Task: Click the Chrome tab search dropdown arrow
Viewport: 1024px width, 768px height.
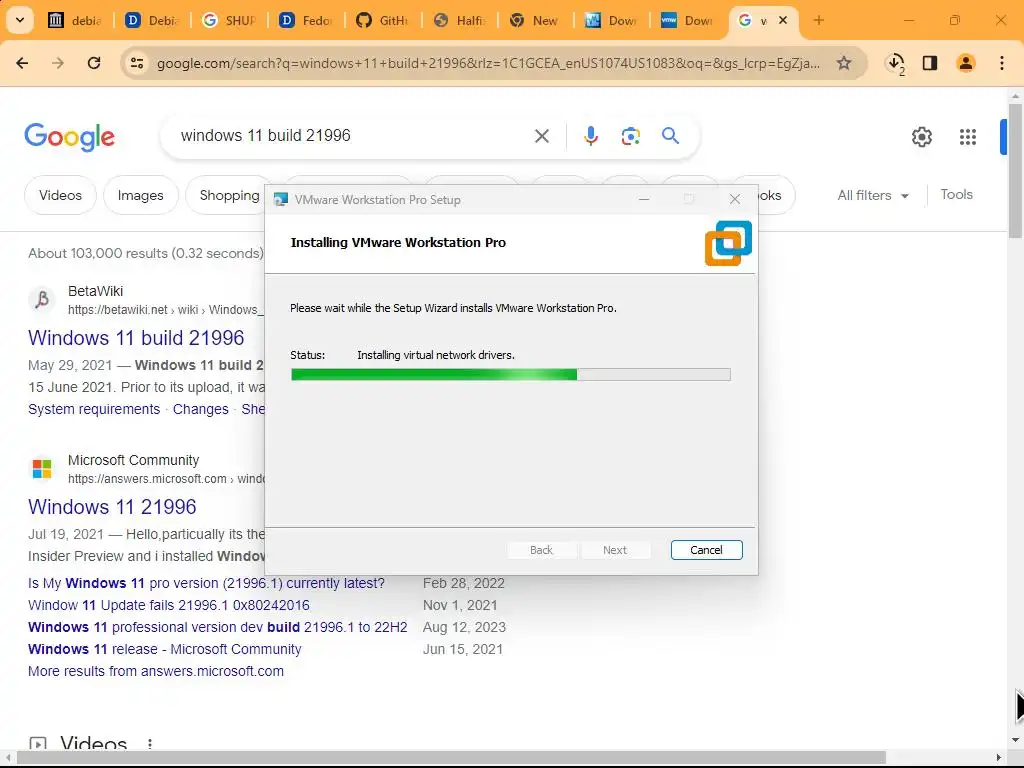Action: tap(20, 20)
